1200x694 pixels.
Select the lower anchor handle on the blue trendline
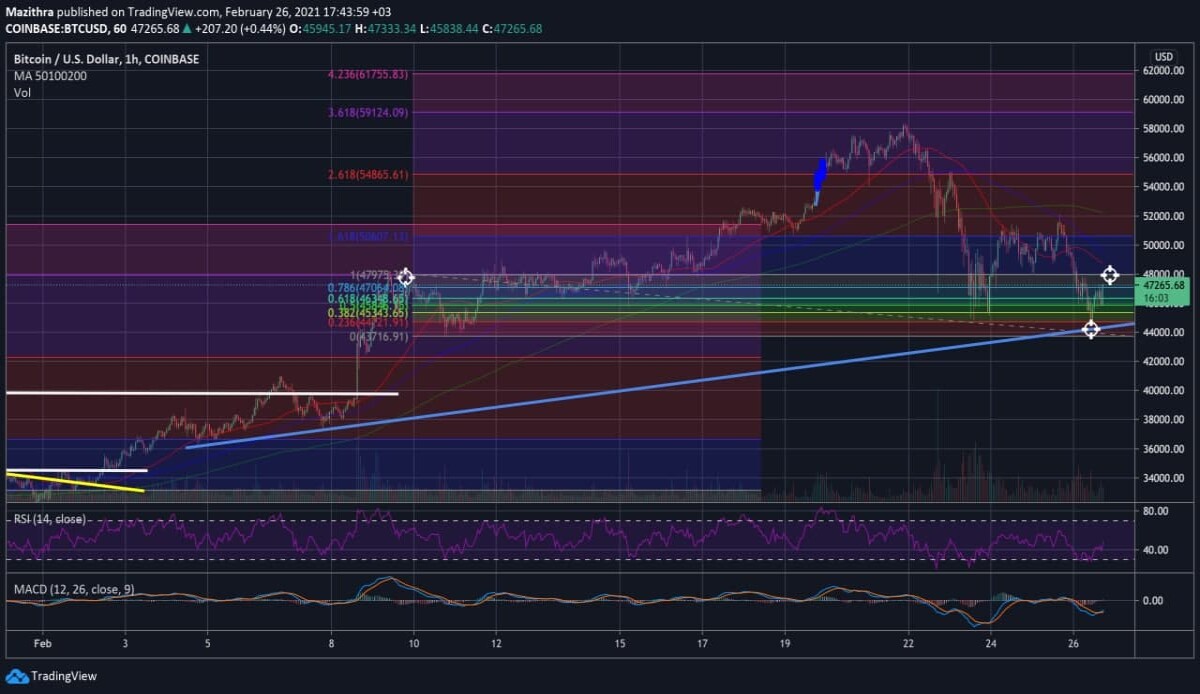click(x=1091, y=329)
